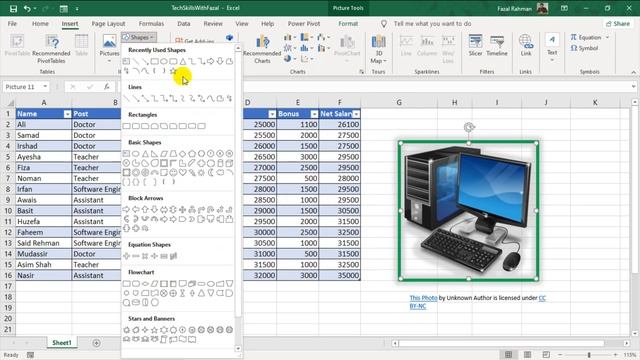Viewport: 640px width, 360px height.
Task: Select the first rectangle in Rectangles section
Action: click(126, 126)
